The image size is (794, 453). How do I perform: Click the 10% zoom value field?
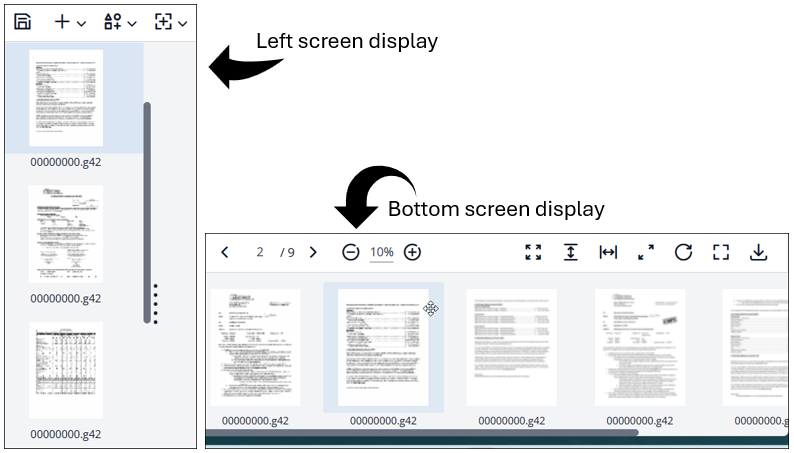point(382,252)
